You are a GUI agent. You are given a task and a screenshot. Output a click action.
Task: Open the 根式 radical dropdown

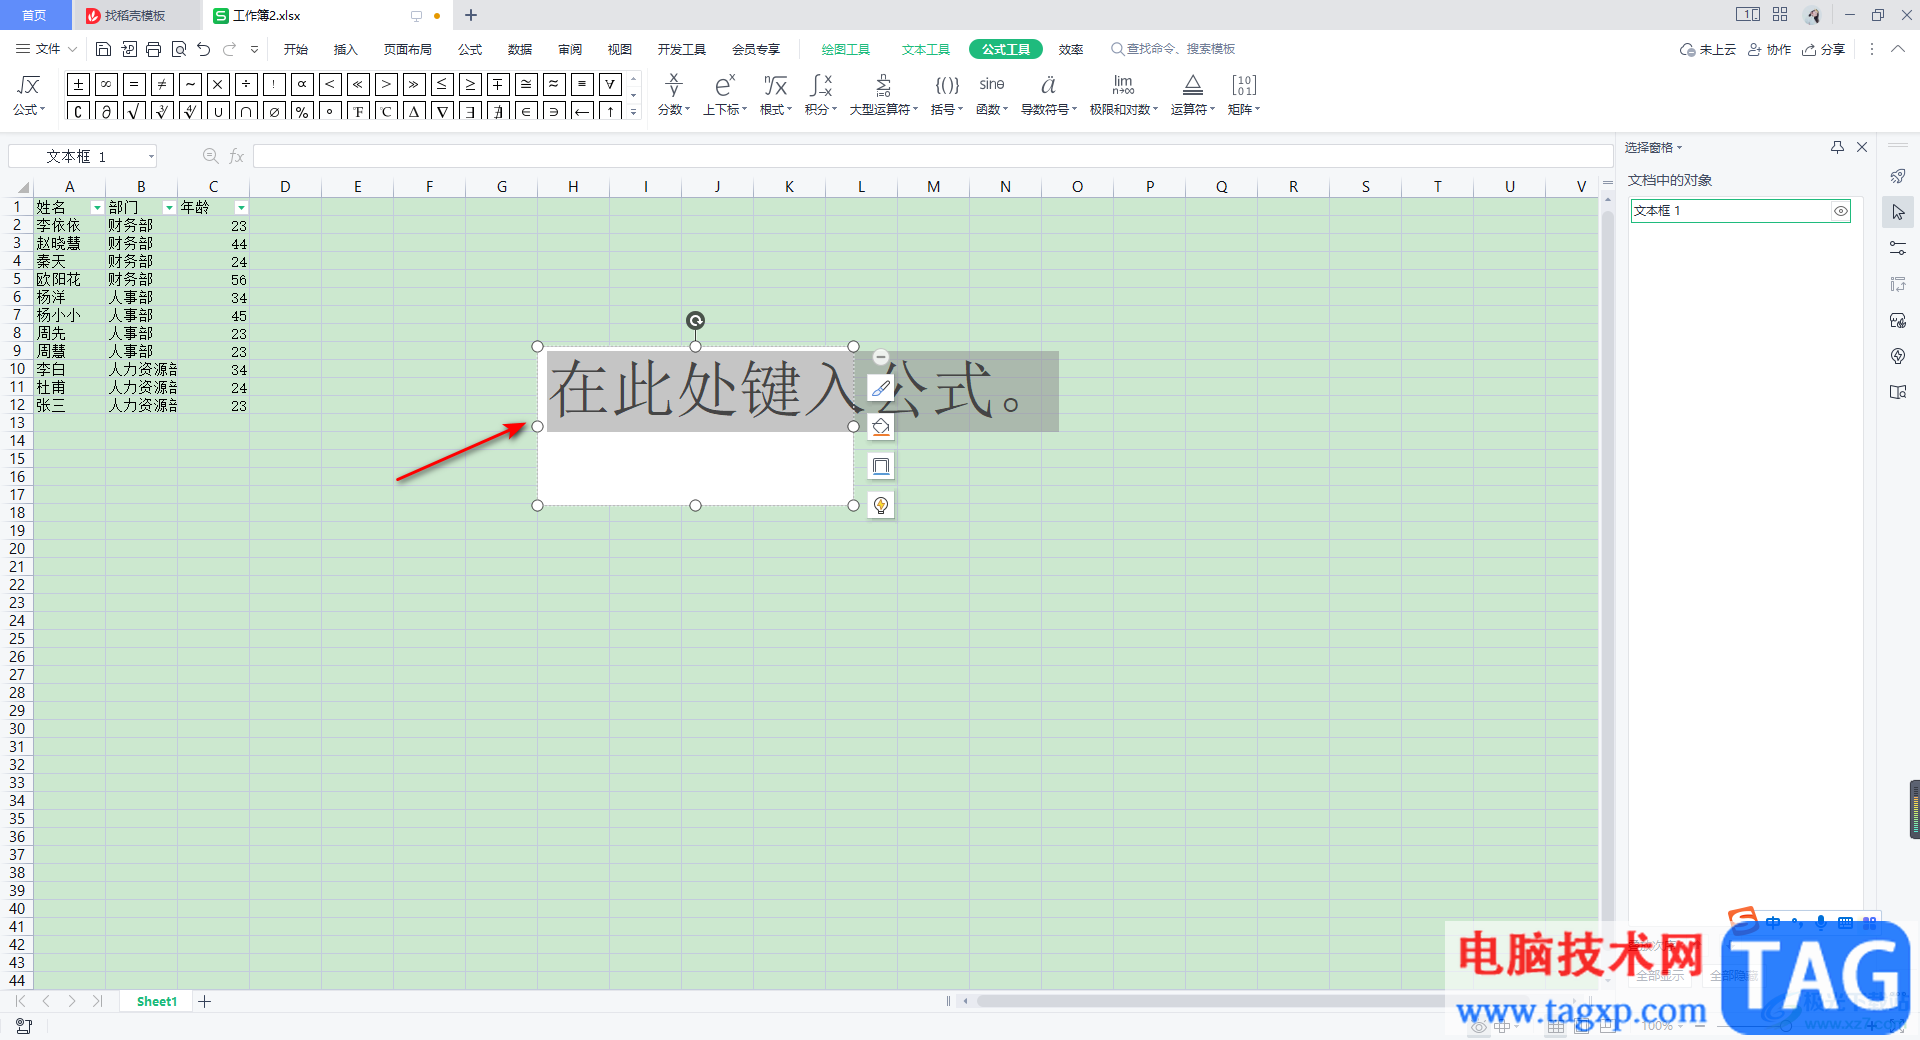coord(776,95)
